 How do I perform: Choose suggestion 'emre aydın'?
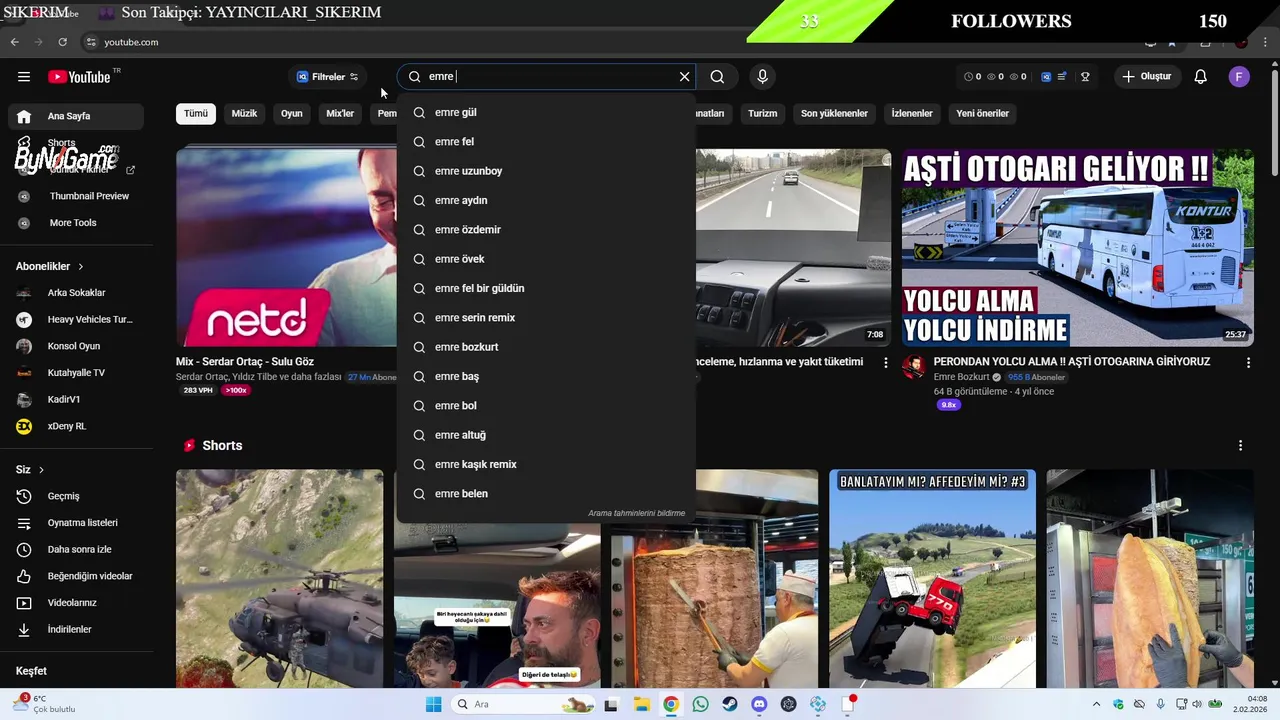point(546,200)
